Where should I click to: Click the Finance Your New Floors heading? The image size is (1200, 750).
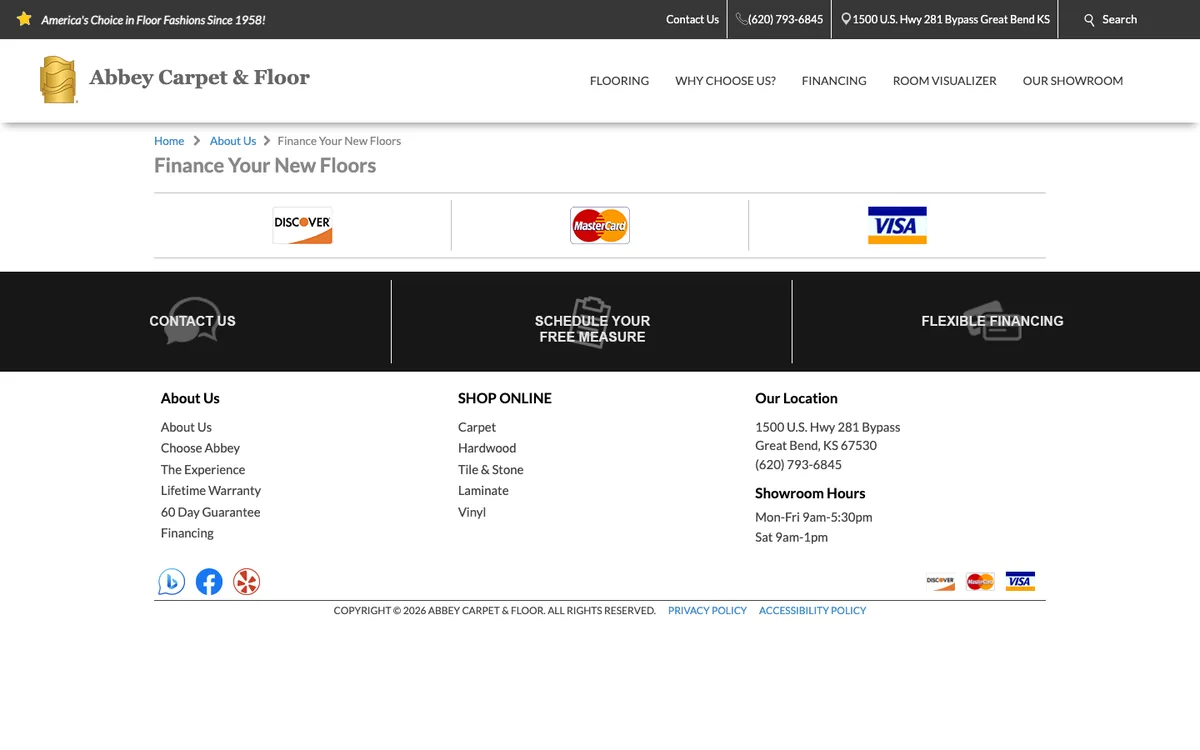point(265,166)
